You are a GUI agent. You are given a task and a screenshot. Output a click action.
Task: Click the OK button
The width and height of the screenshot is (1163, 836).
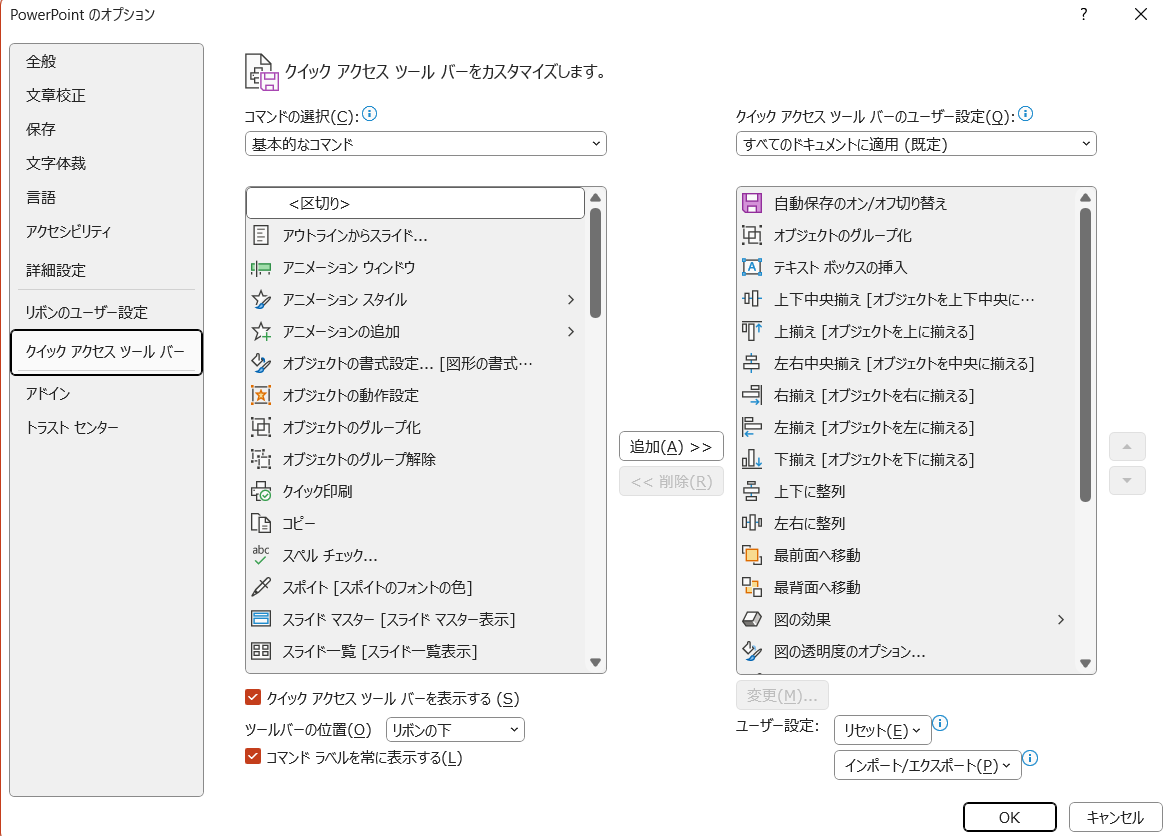[1009, 817]
